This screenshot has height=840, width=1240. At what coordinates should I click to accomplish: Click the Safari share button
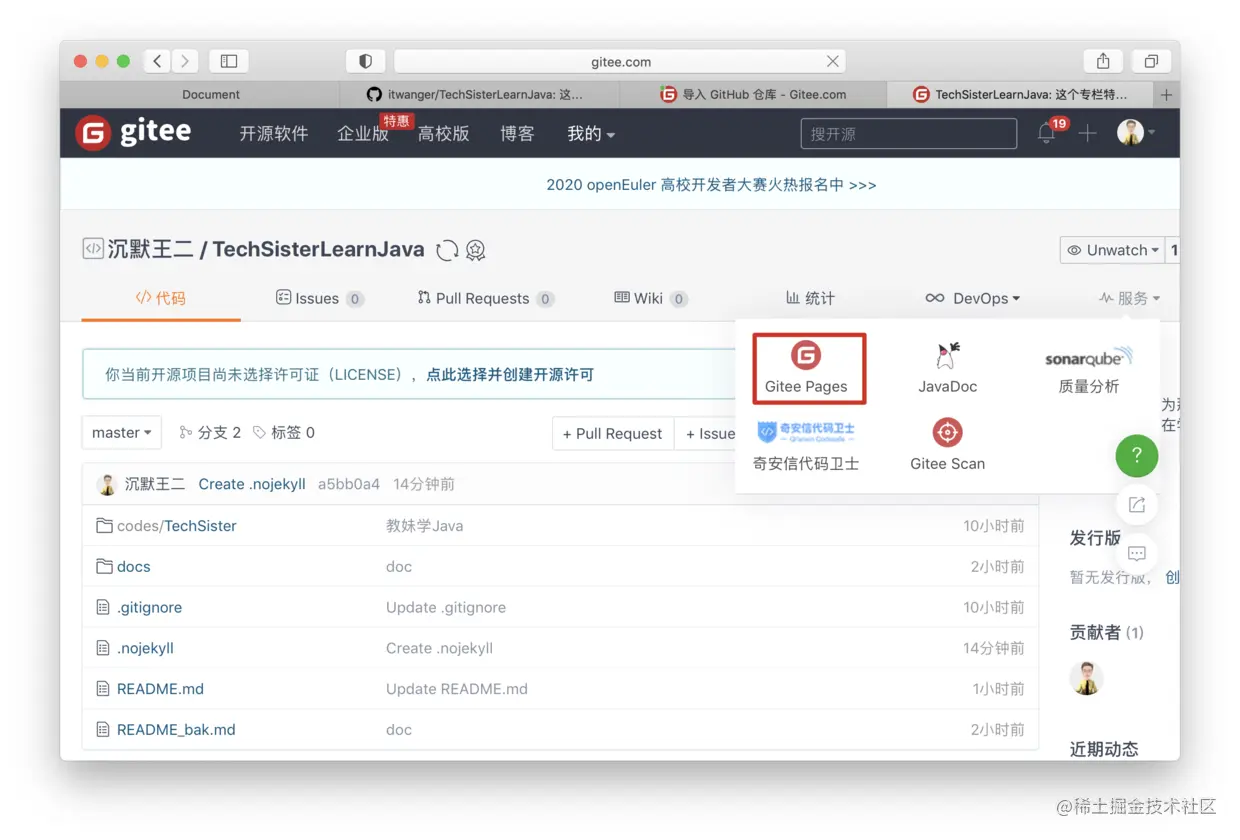(1103, 61)
